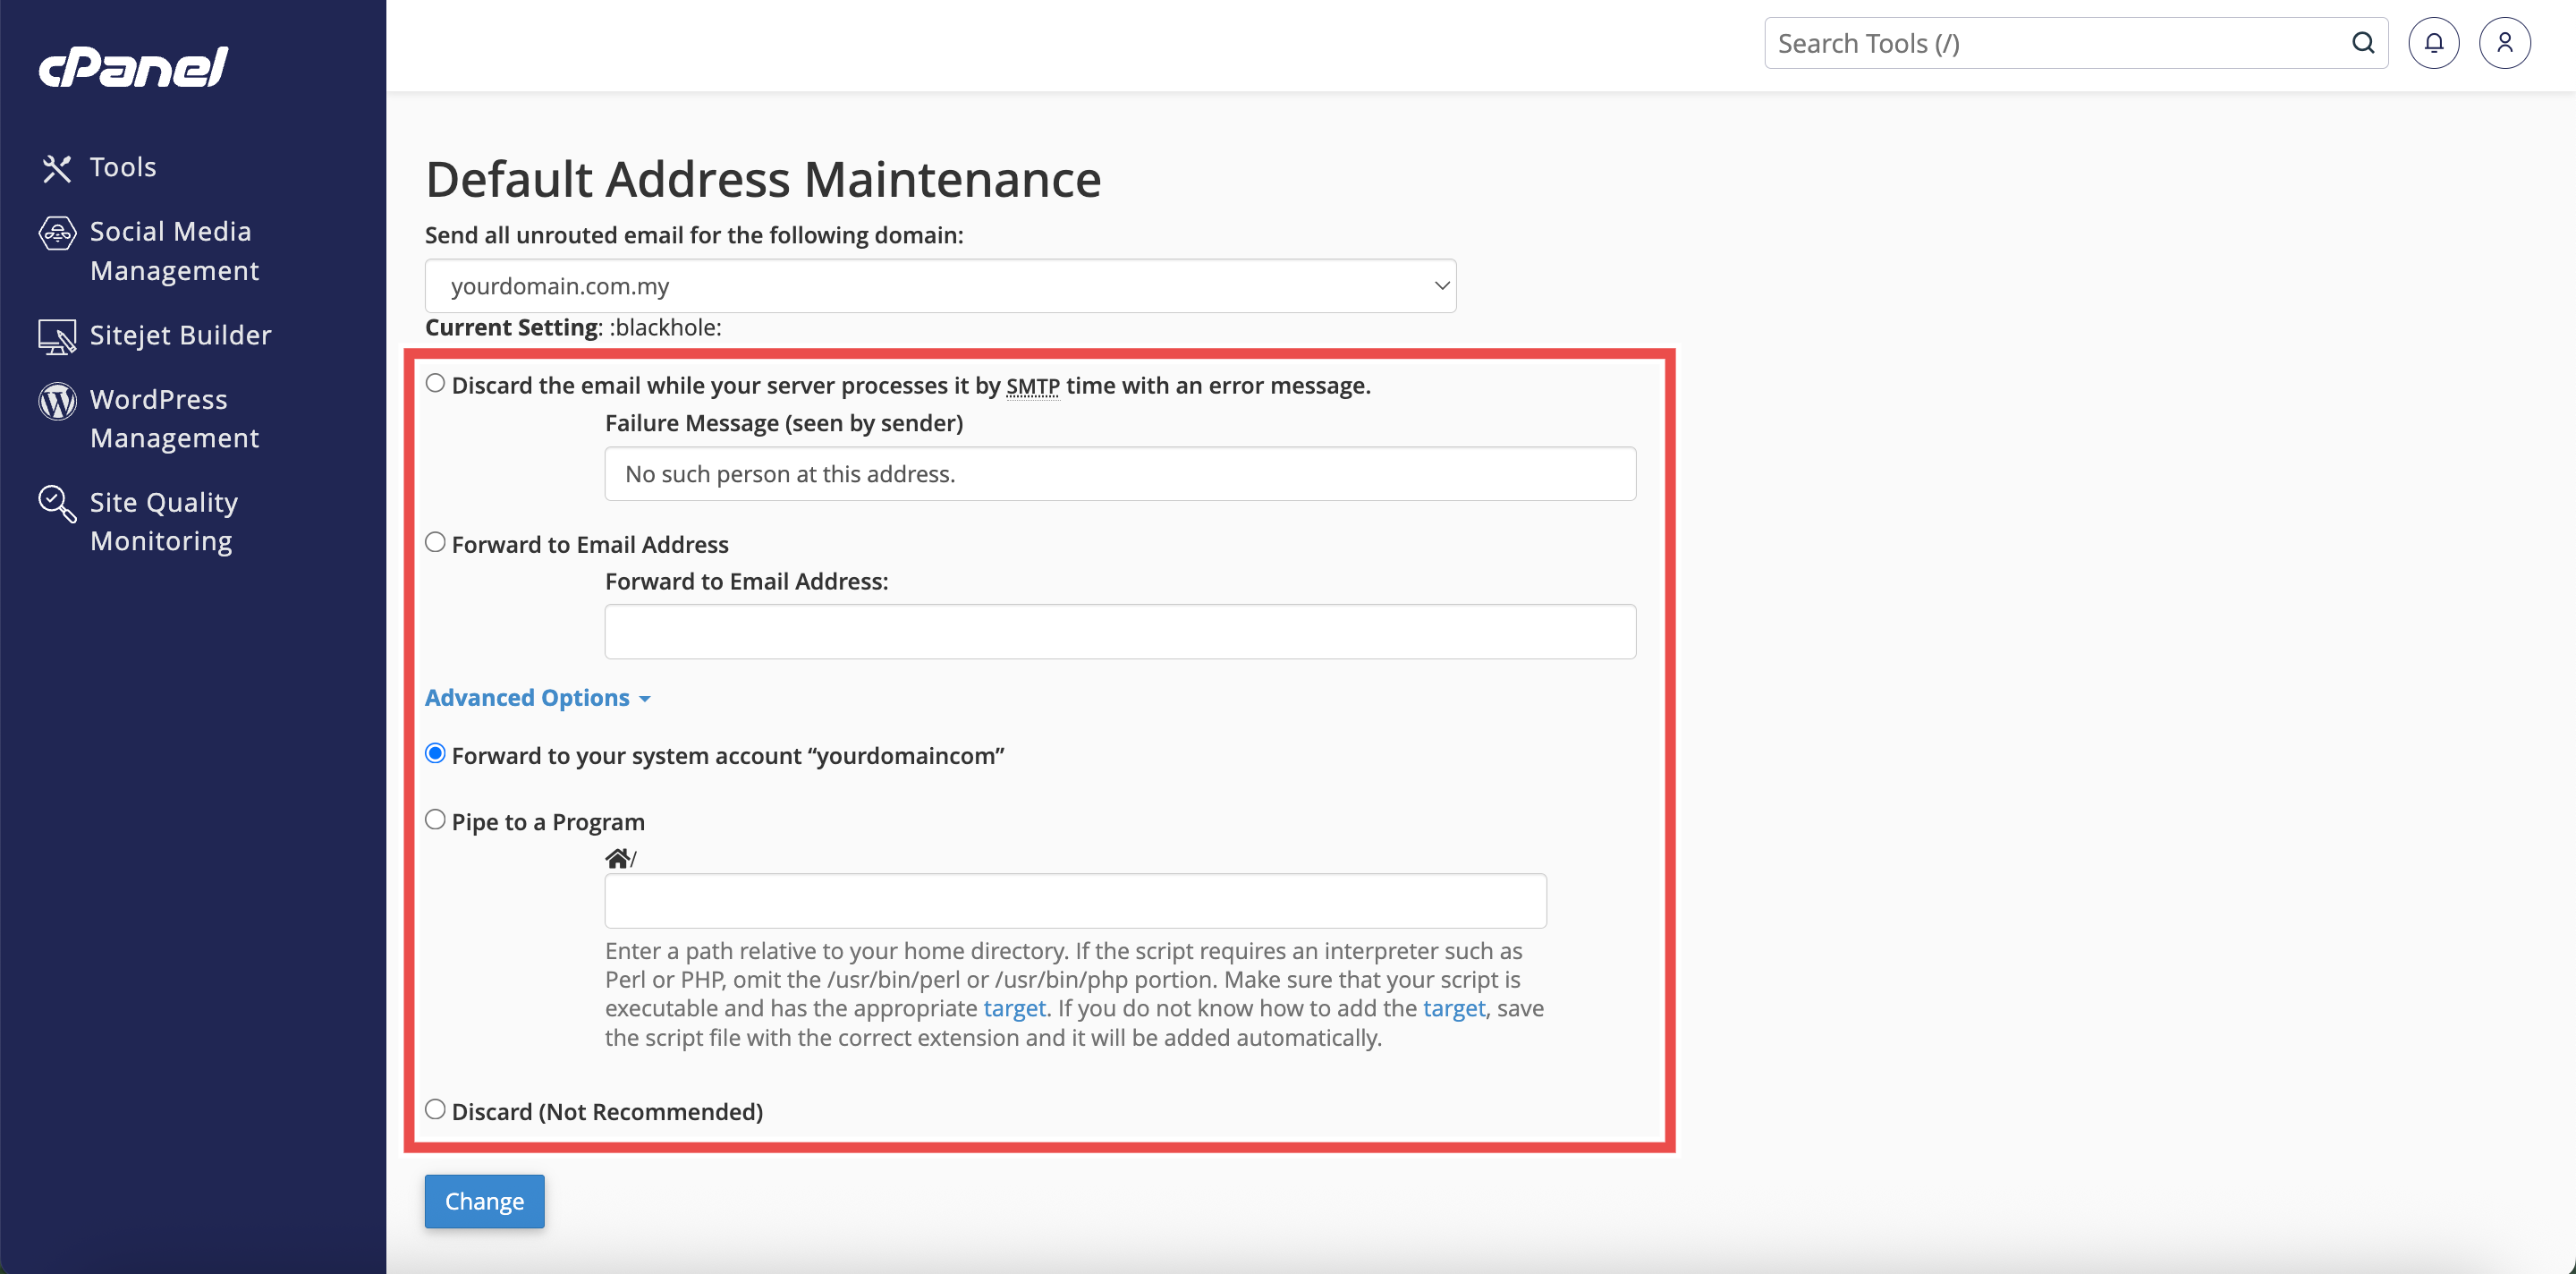Choose Discard (Not Recommended) radio button

[x=435, y=1110]
